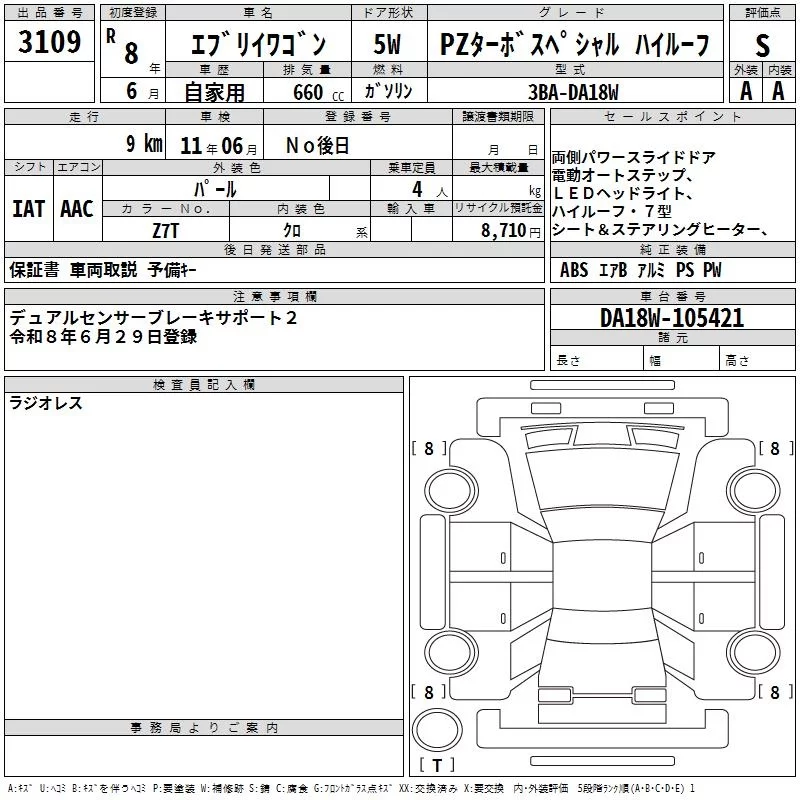Click the sales point ハイルーフ・7型
800x800 pixels.
(x=612, y=211)
